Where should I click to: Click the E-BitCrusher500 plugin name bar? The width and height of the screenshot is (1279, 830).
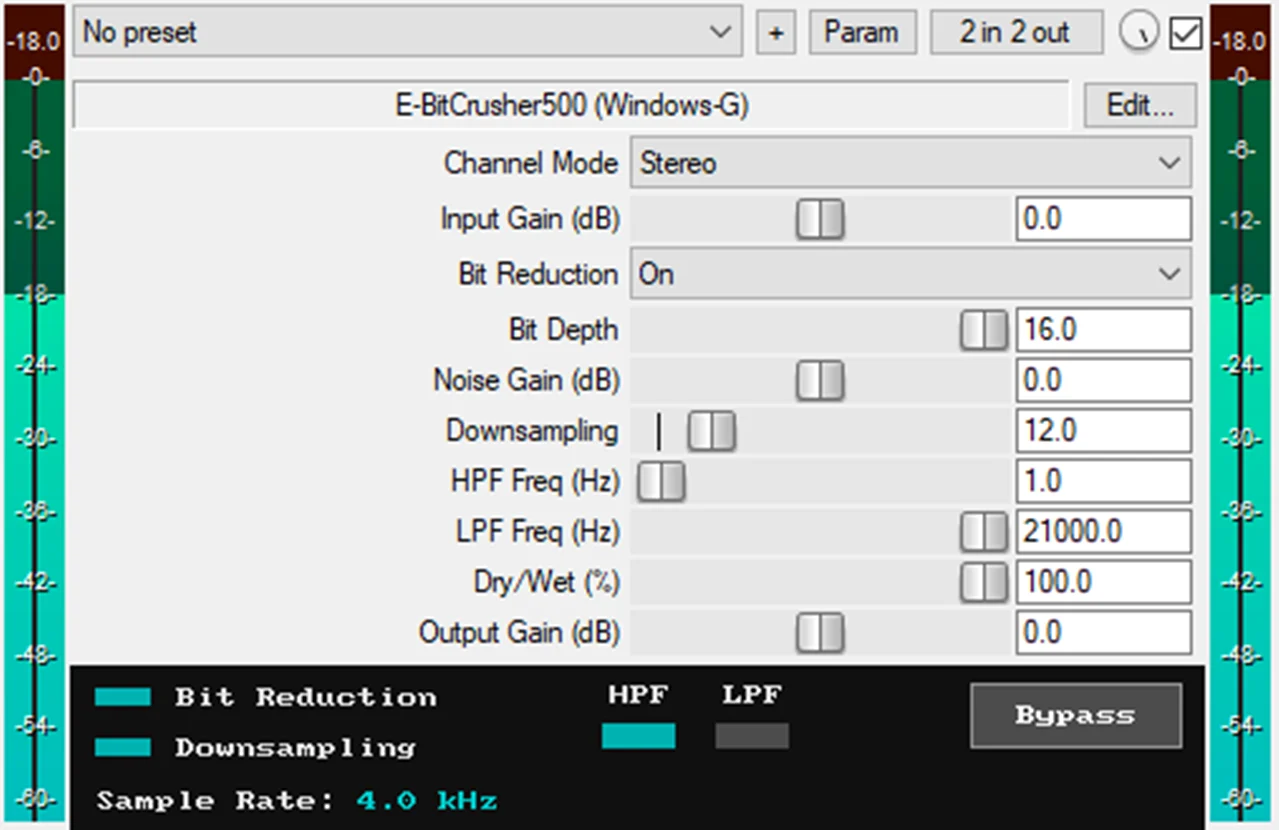coord(571,105)
